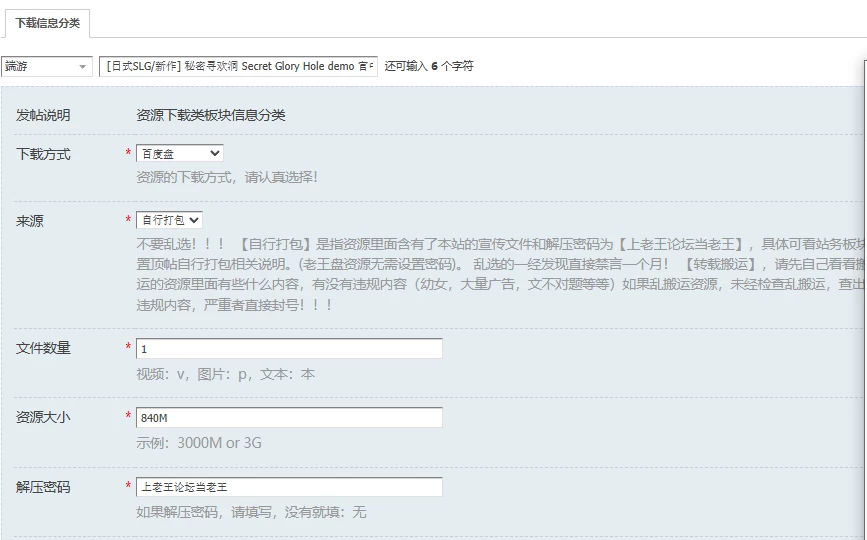This screenshot has height=540, width=867.
Task: Click hint text 视频：v，图片：p，文本：本
Action: [x=226, y=374]
